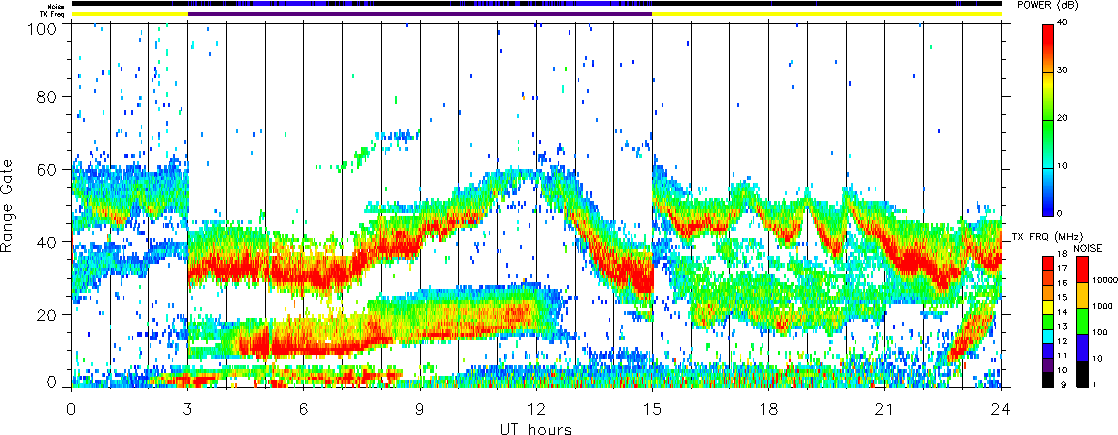
Task: Click the '1000' label on the NOISE colorbar
Action: pos(1102,307)
